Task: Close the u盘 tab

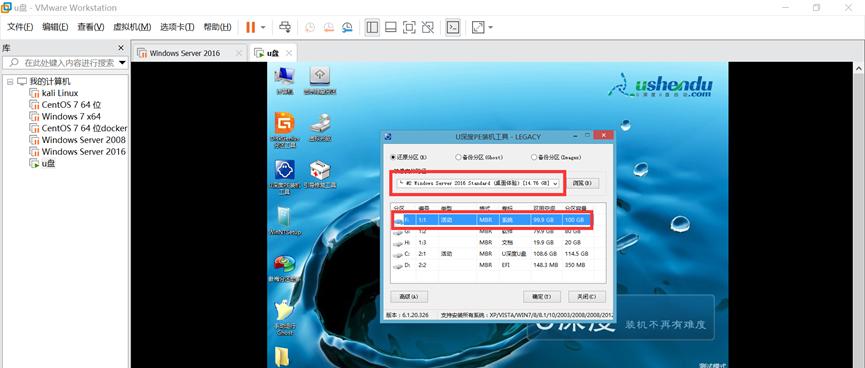Action: coord(289,53)
